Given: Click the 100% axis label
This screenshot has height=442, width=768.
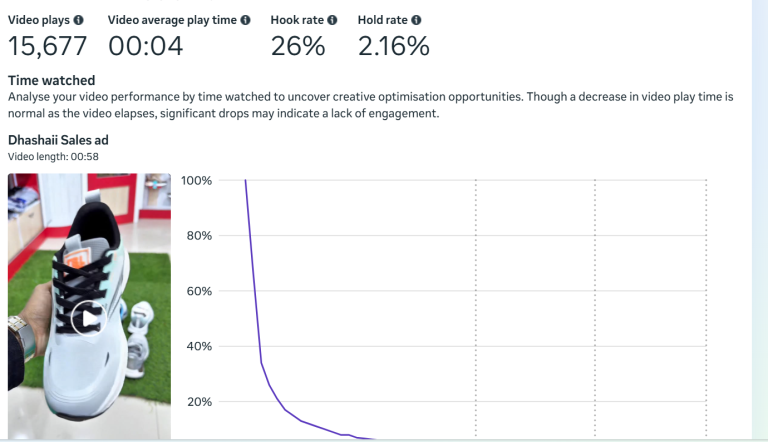Looking at the screenshot, I should click(196, 181).
